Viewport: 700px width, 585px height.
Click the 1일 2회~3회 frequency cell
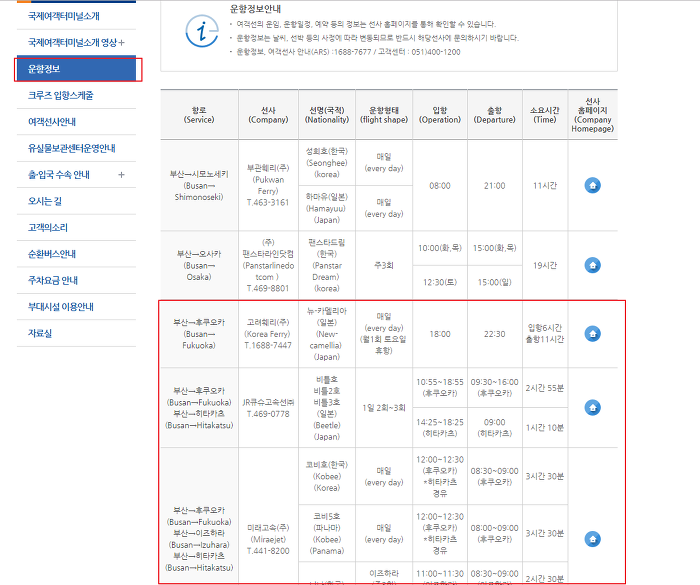tap(384, 408)
